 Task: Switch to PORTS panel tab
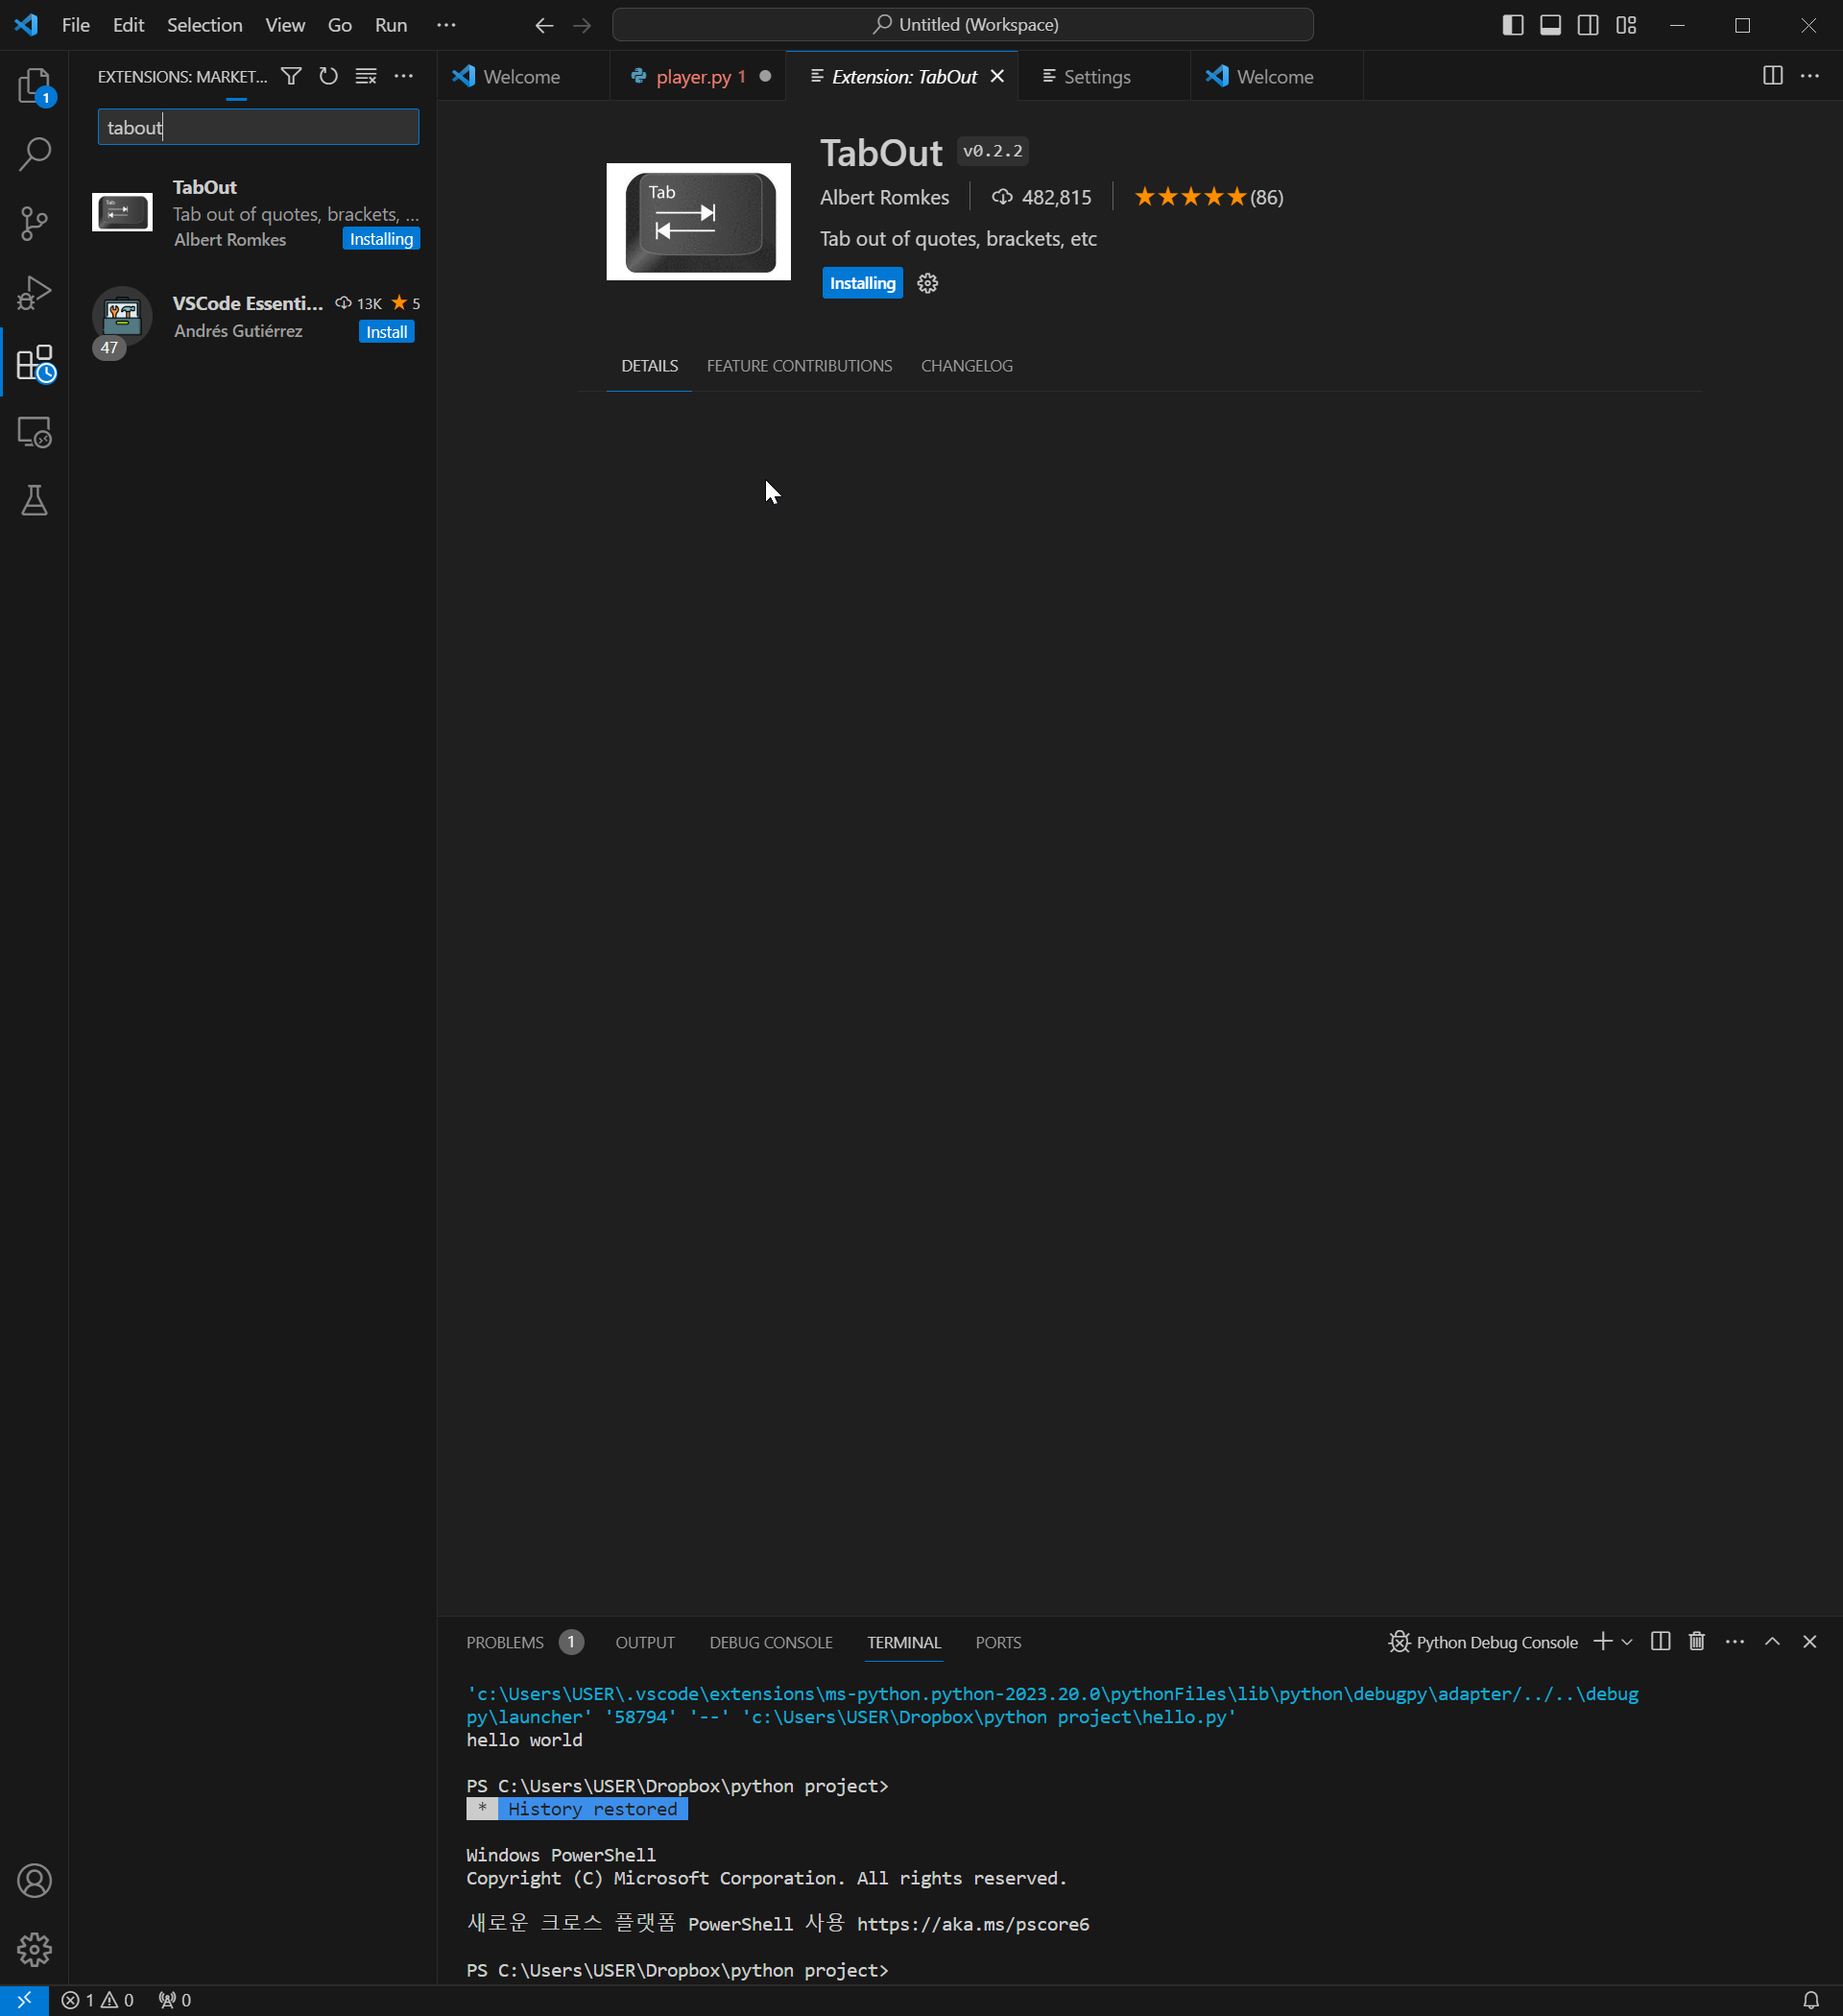(998, 1642)
